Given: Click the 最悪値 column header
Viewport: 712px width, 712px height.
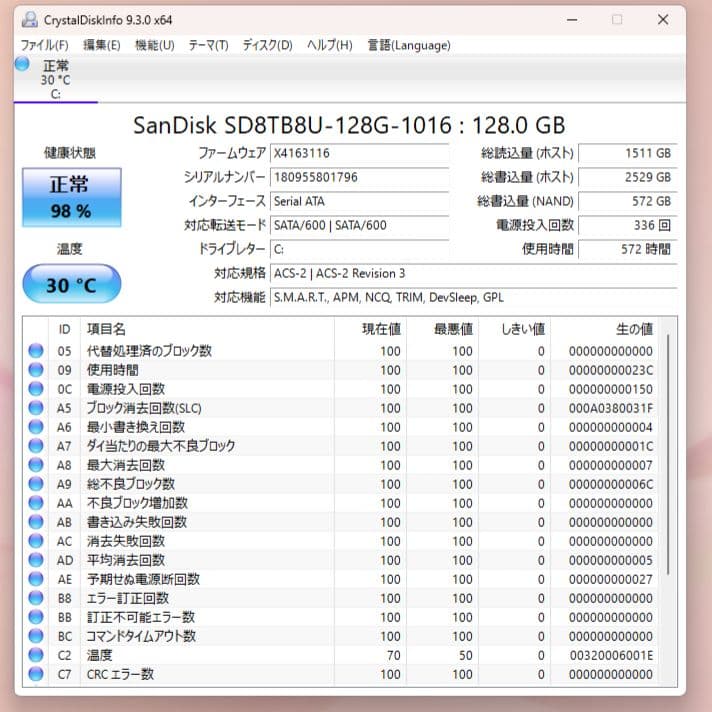Looking at the screenshot, I should (x=442, y=329).
